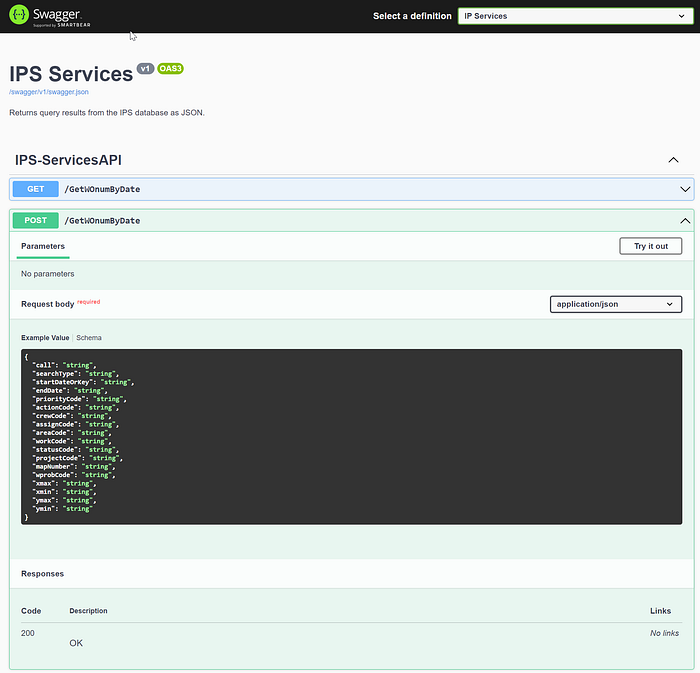The width and height of the screenshot is (700, 673).
Task: Click the "mapNumber" line in example JSON
Action: click(x=74, y=466)
